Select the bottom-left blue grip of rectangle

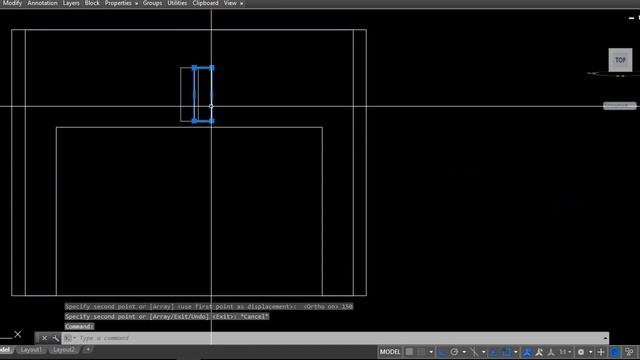click(x=194, y=121)
